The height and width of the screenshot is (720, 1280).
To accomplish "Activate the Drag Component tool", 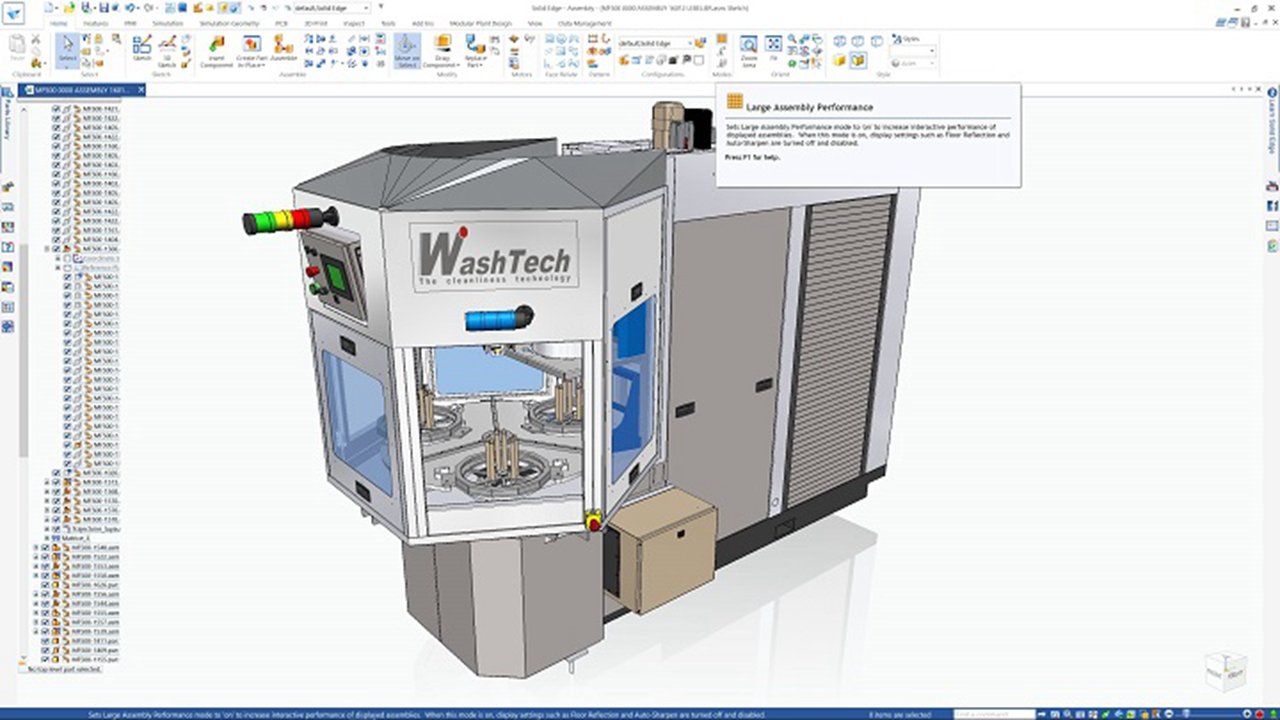I will pos(445,50).
